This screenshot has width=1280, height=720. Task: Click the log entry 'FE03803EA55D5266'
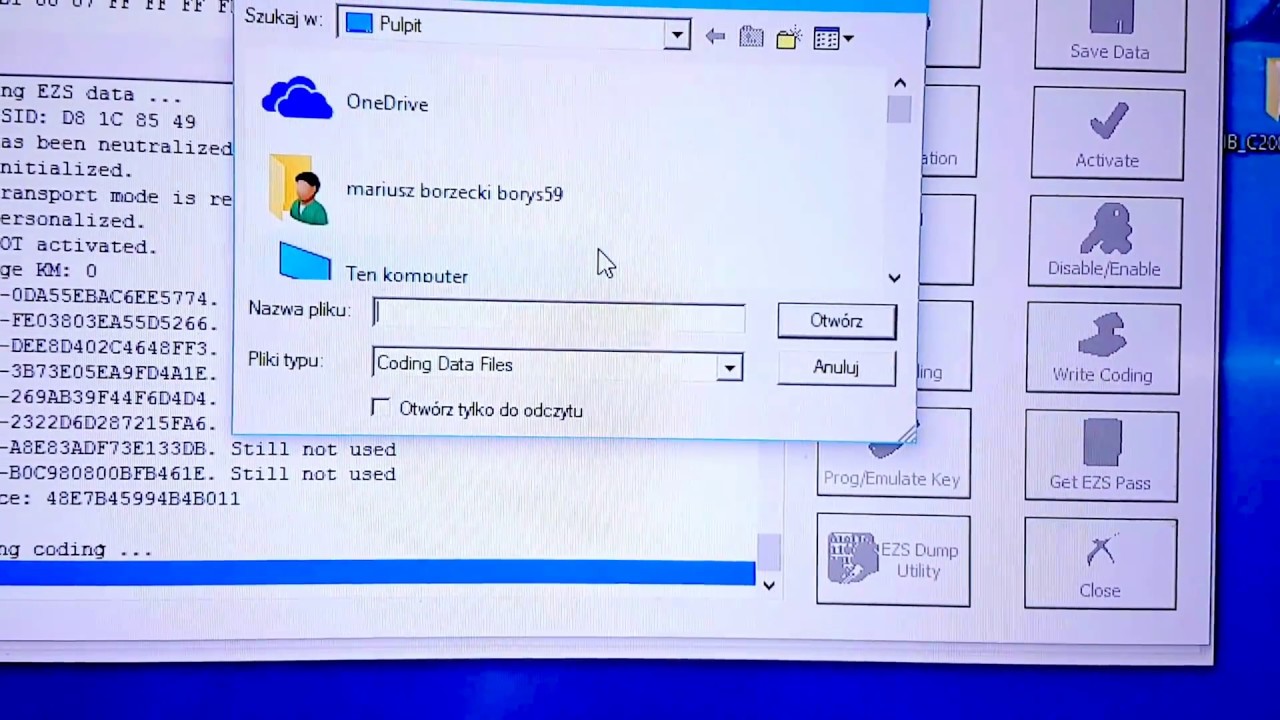[x=114, y=322]
